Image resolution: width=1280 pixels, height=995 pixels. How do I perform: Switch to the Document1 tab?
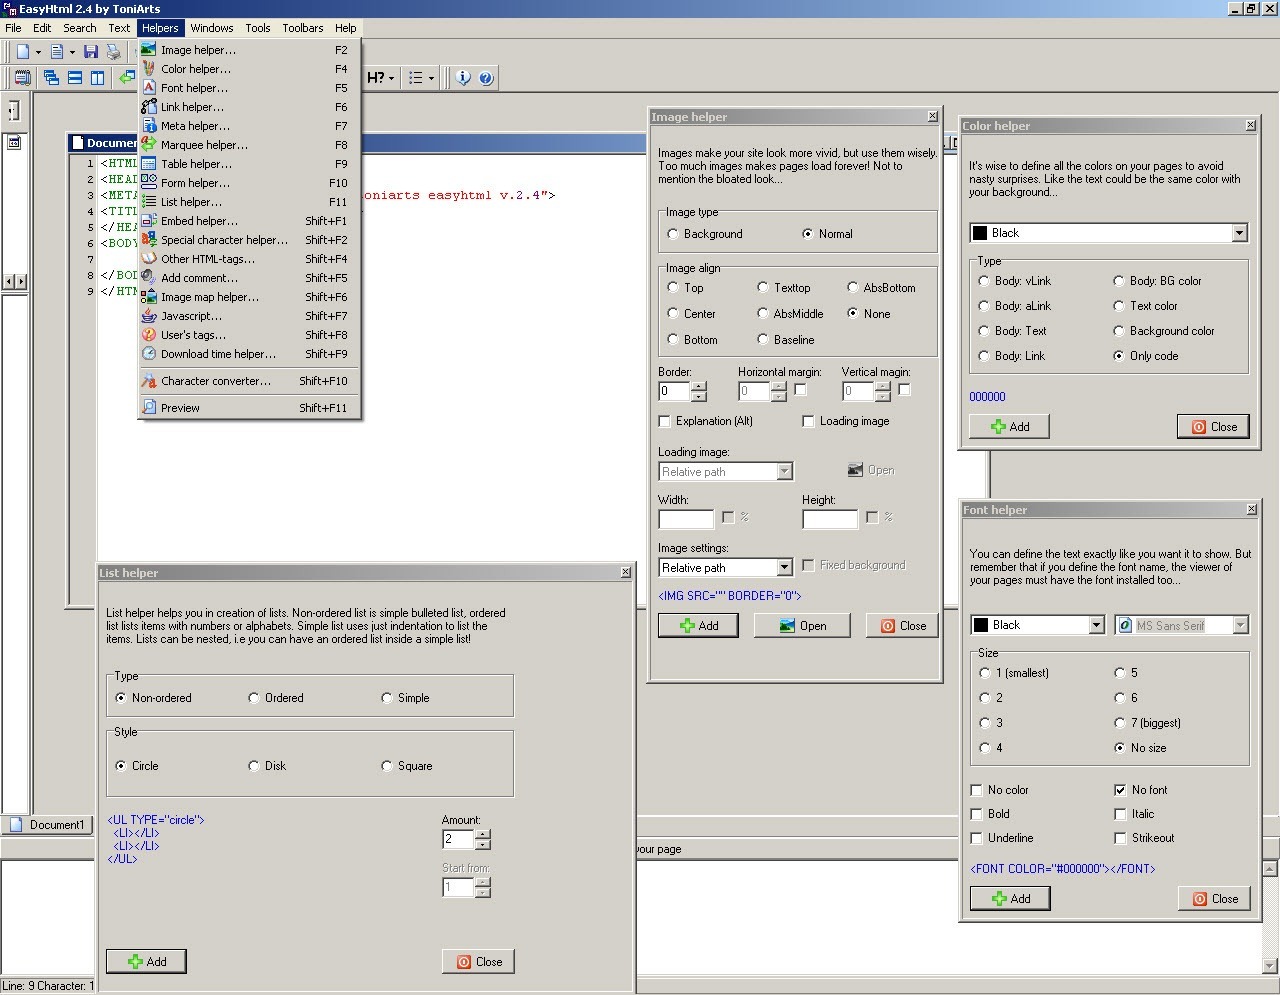pyautogui.click(x=47, y=825)
